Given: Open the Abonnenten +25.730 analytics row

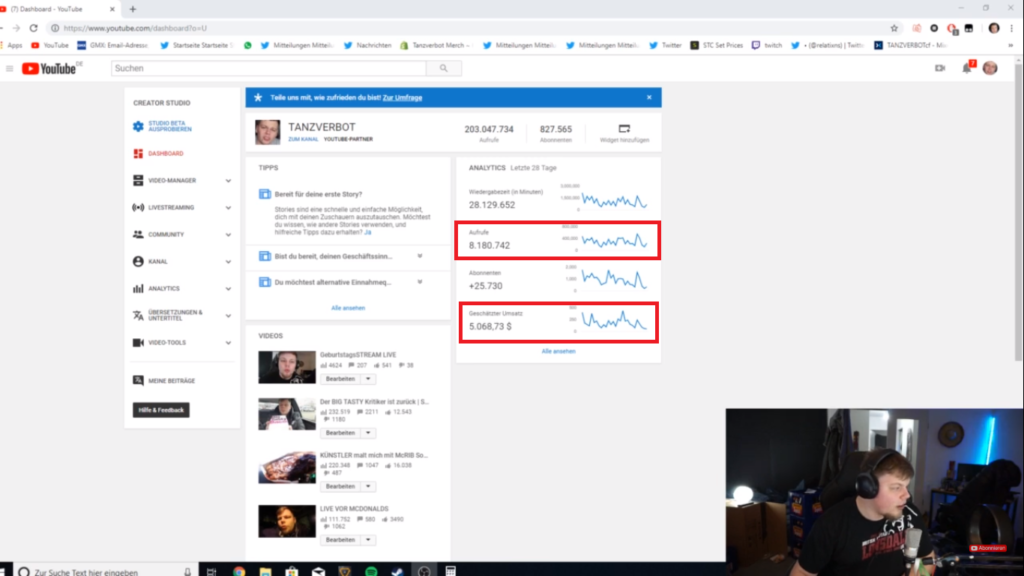Looking at the screenshot, I should 558,280.
